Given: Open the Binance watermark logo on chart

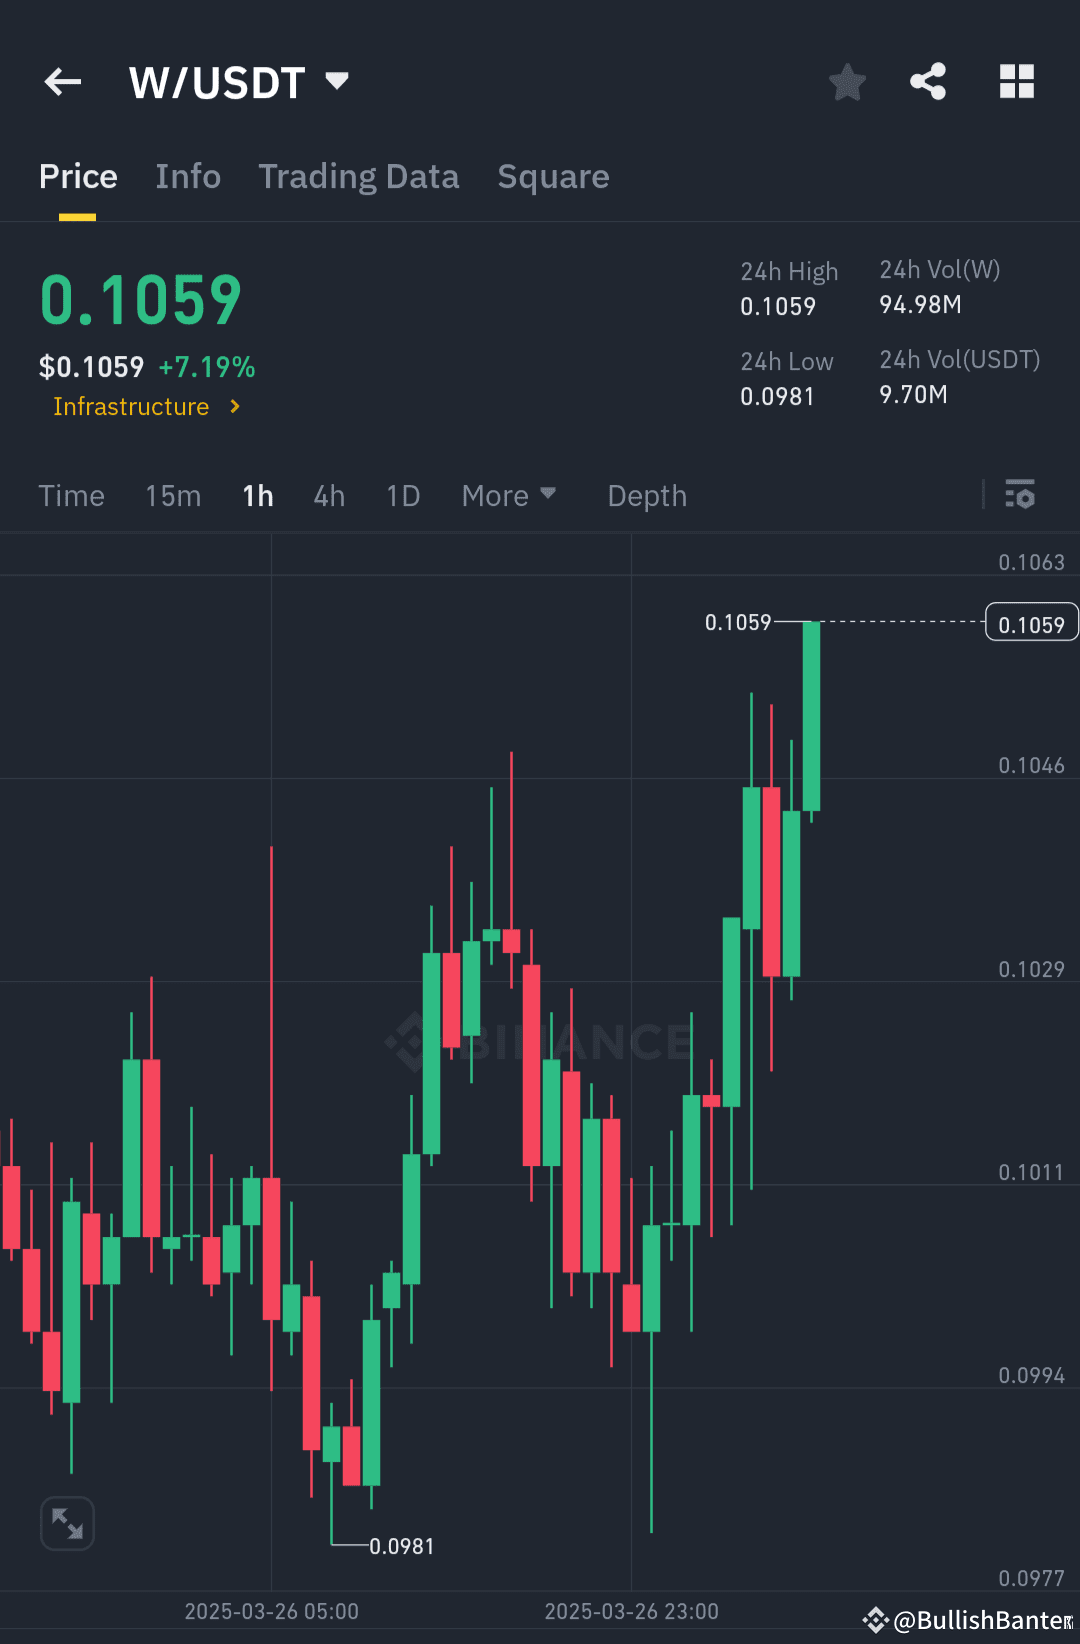Looking at the screenshot, I should (410, 1044).
